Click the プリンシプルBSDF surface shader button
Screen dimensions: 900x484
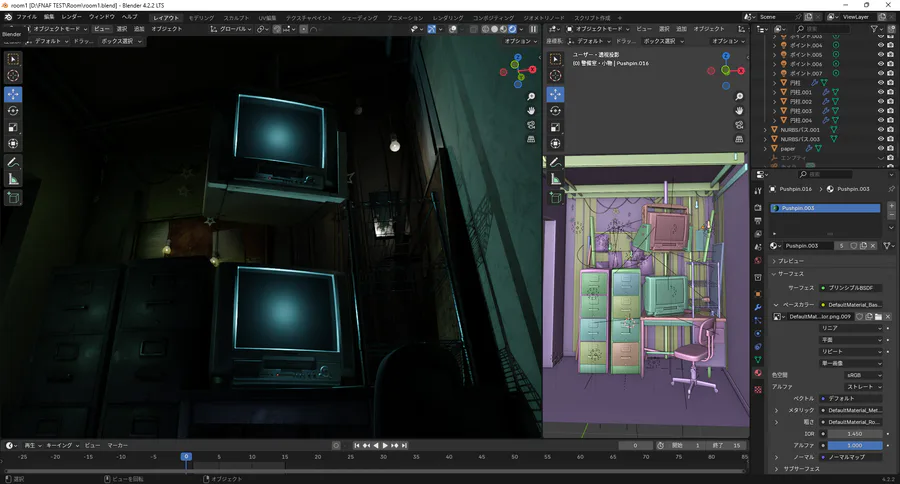pos(851,288)
